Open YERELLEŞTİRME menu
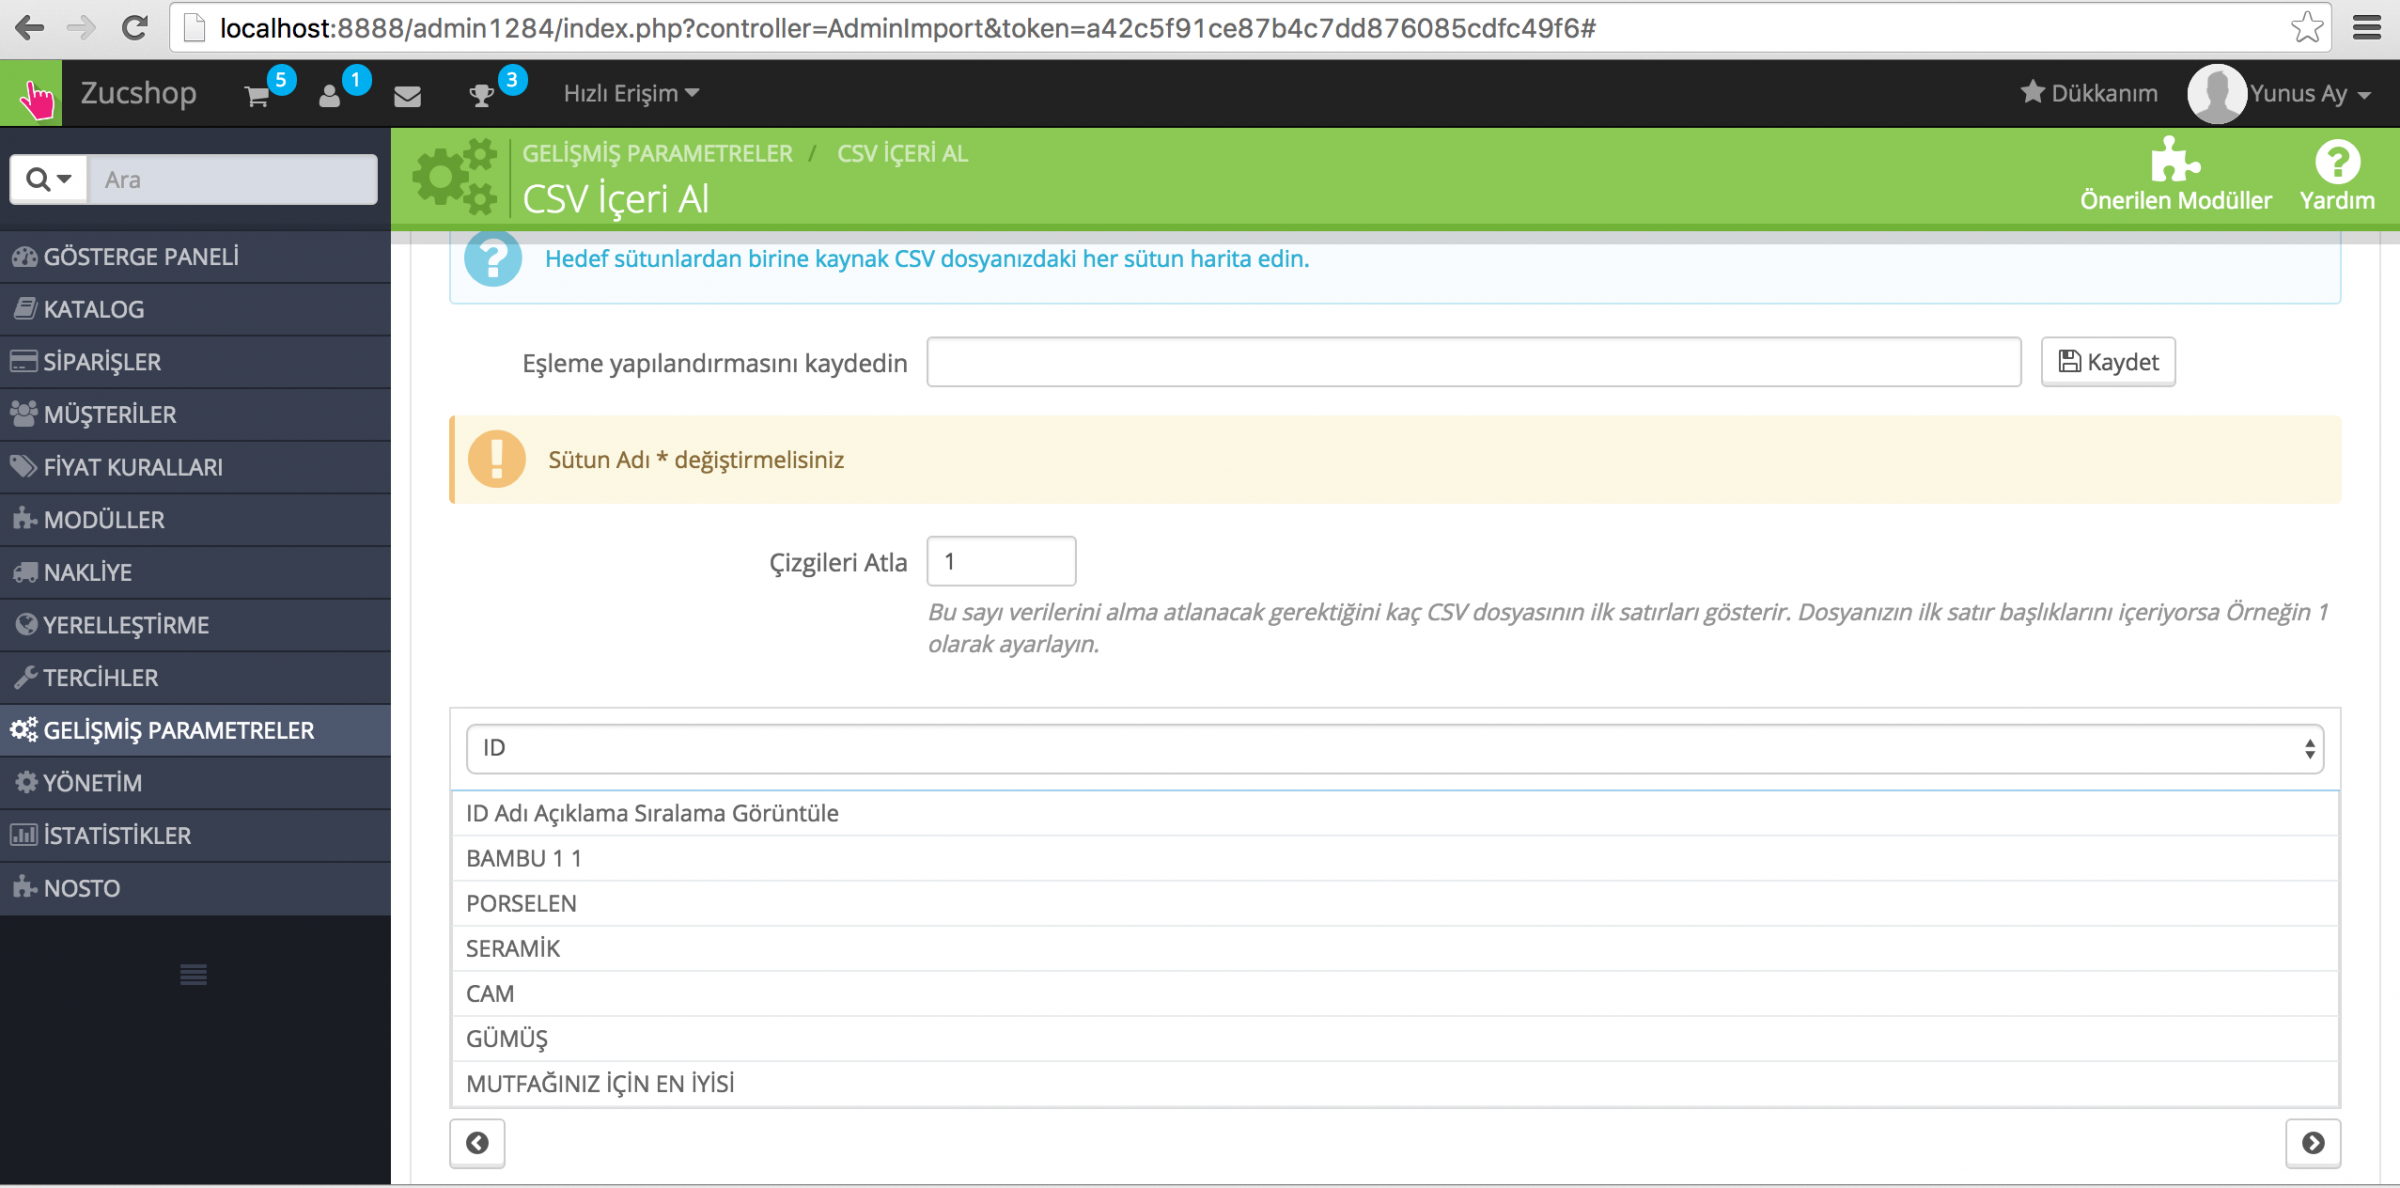The width and height of the screenshot is (2400, 1188). click(195, 625)
